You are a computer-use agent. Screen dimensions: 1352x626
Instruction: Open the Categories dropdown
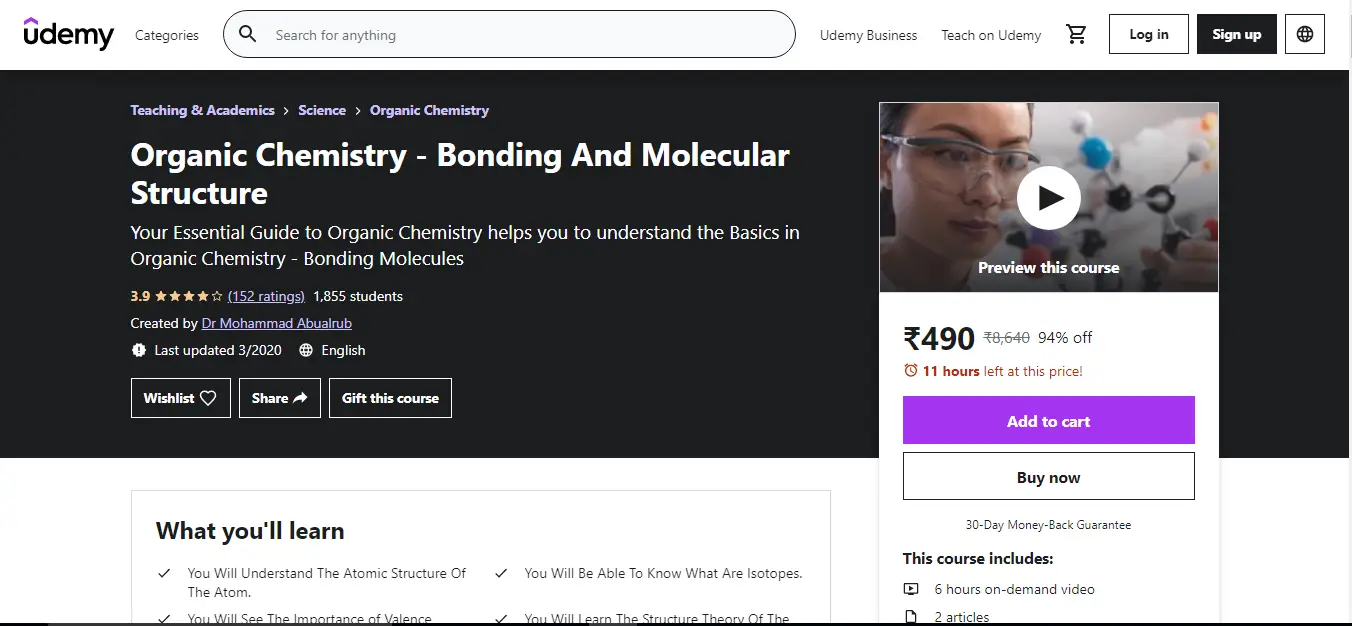[x=166, y=34]
